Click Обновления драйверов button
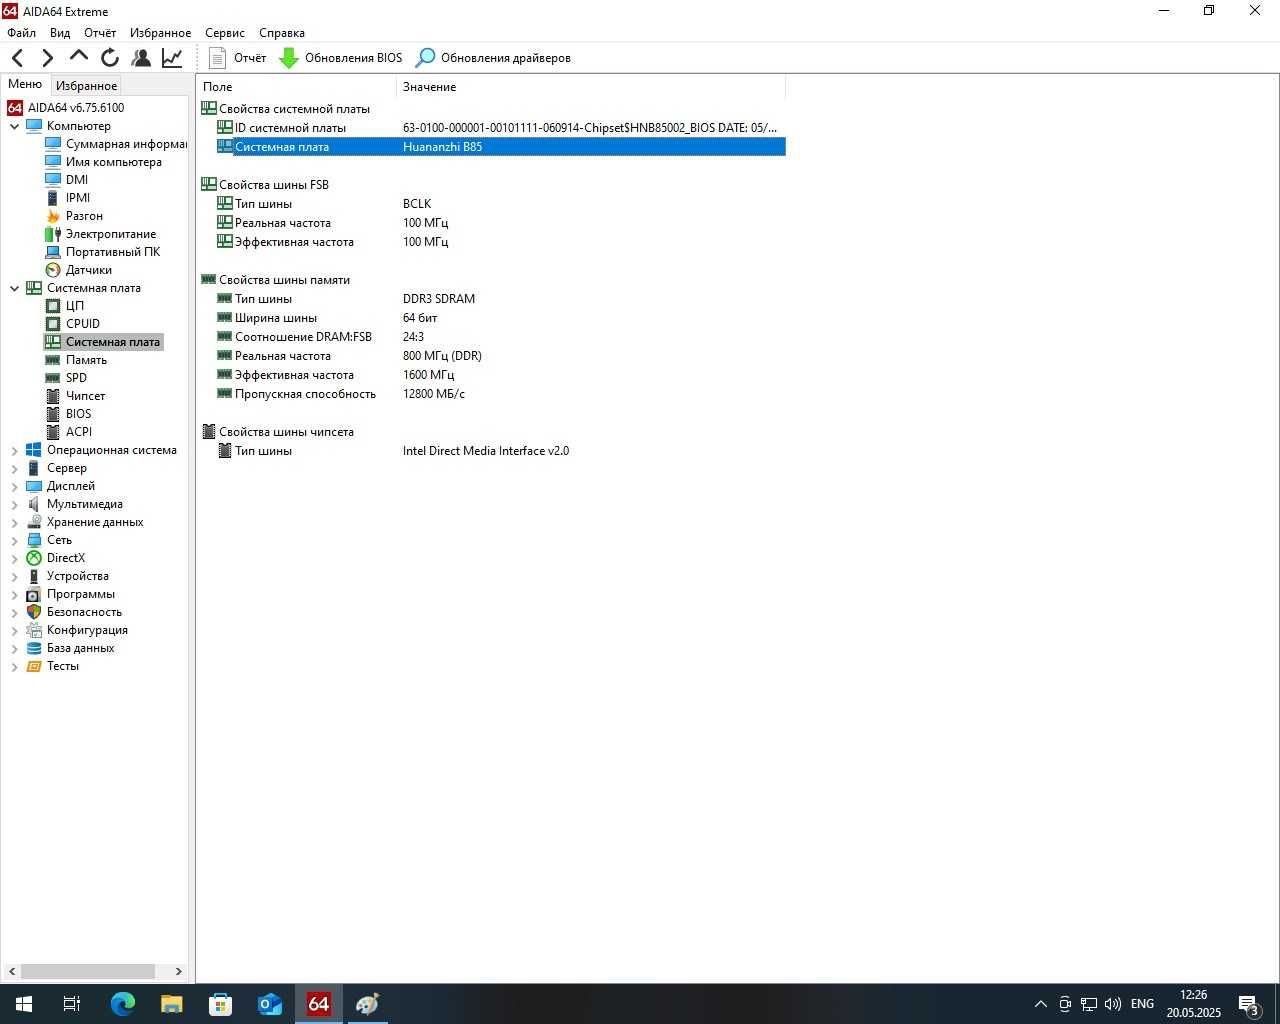The height and width of the screenshot is (1024, 1280). [494, 58]
